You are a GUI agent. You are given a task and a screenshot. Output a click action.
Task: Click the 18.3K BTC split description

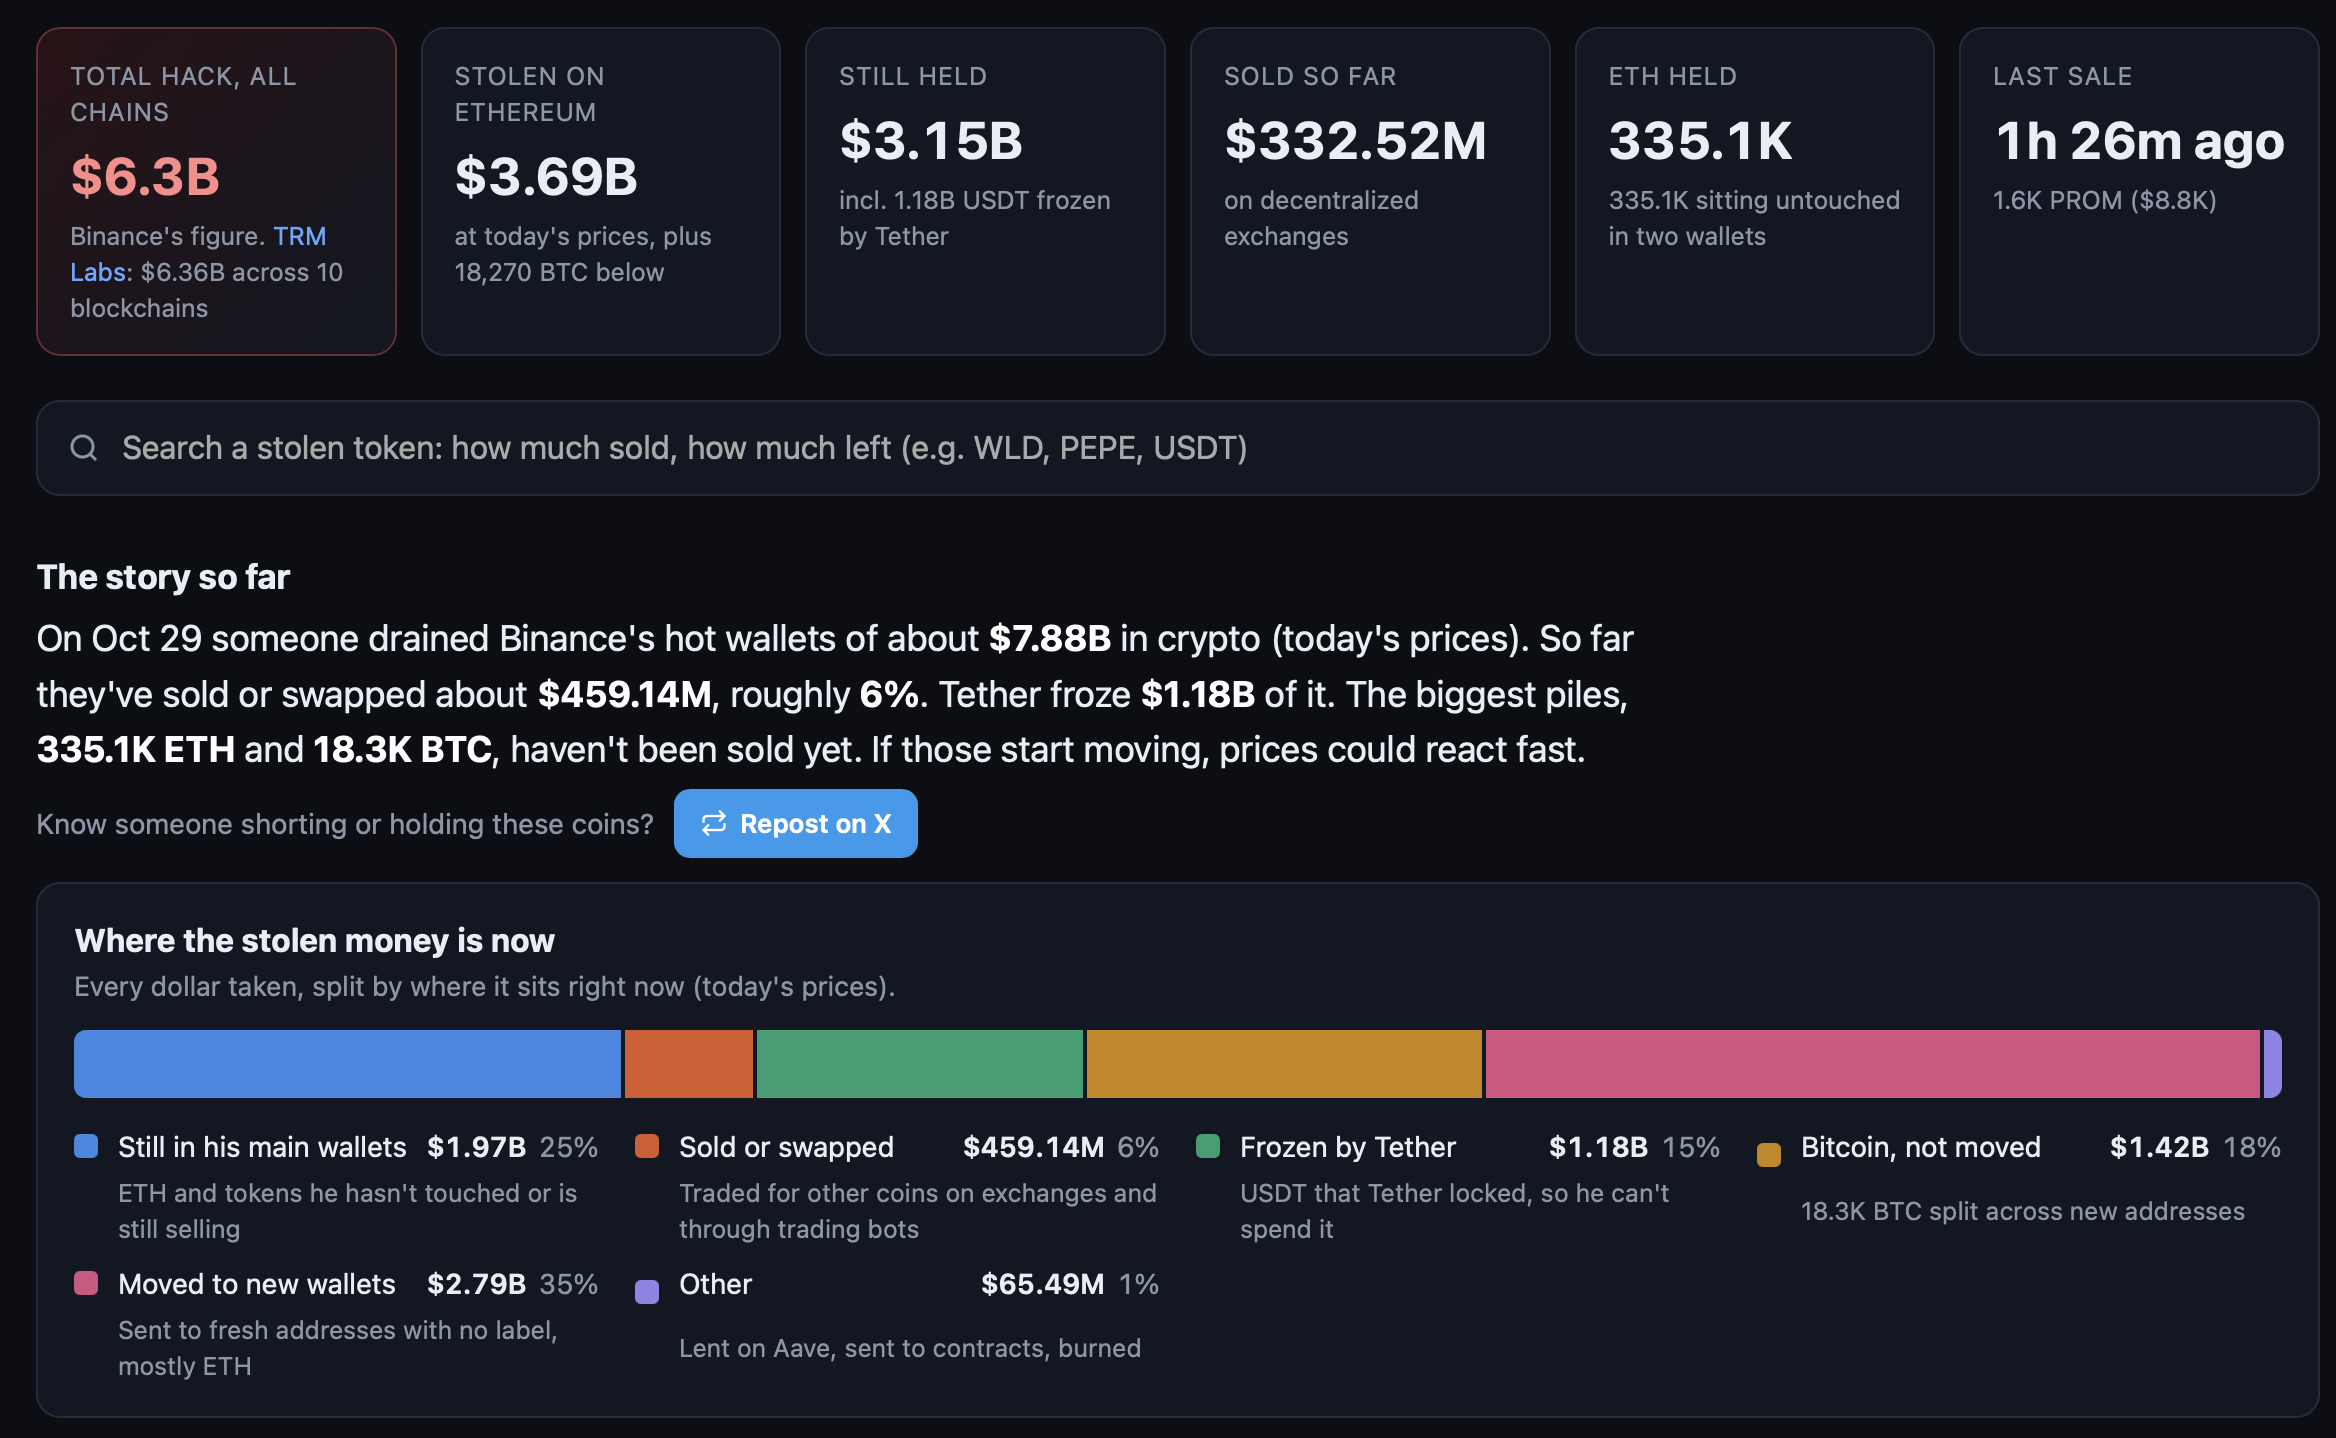point(2023,1211)
